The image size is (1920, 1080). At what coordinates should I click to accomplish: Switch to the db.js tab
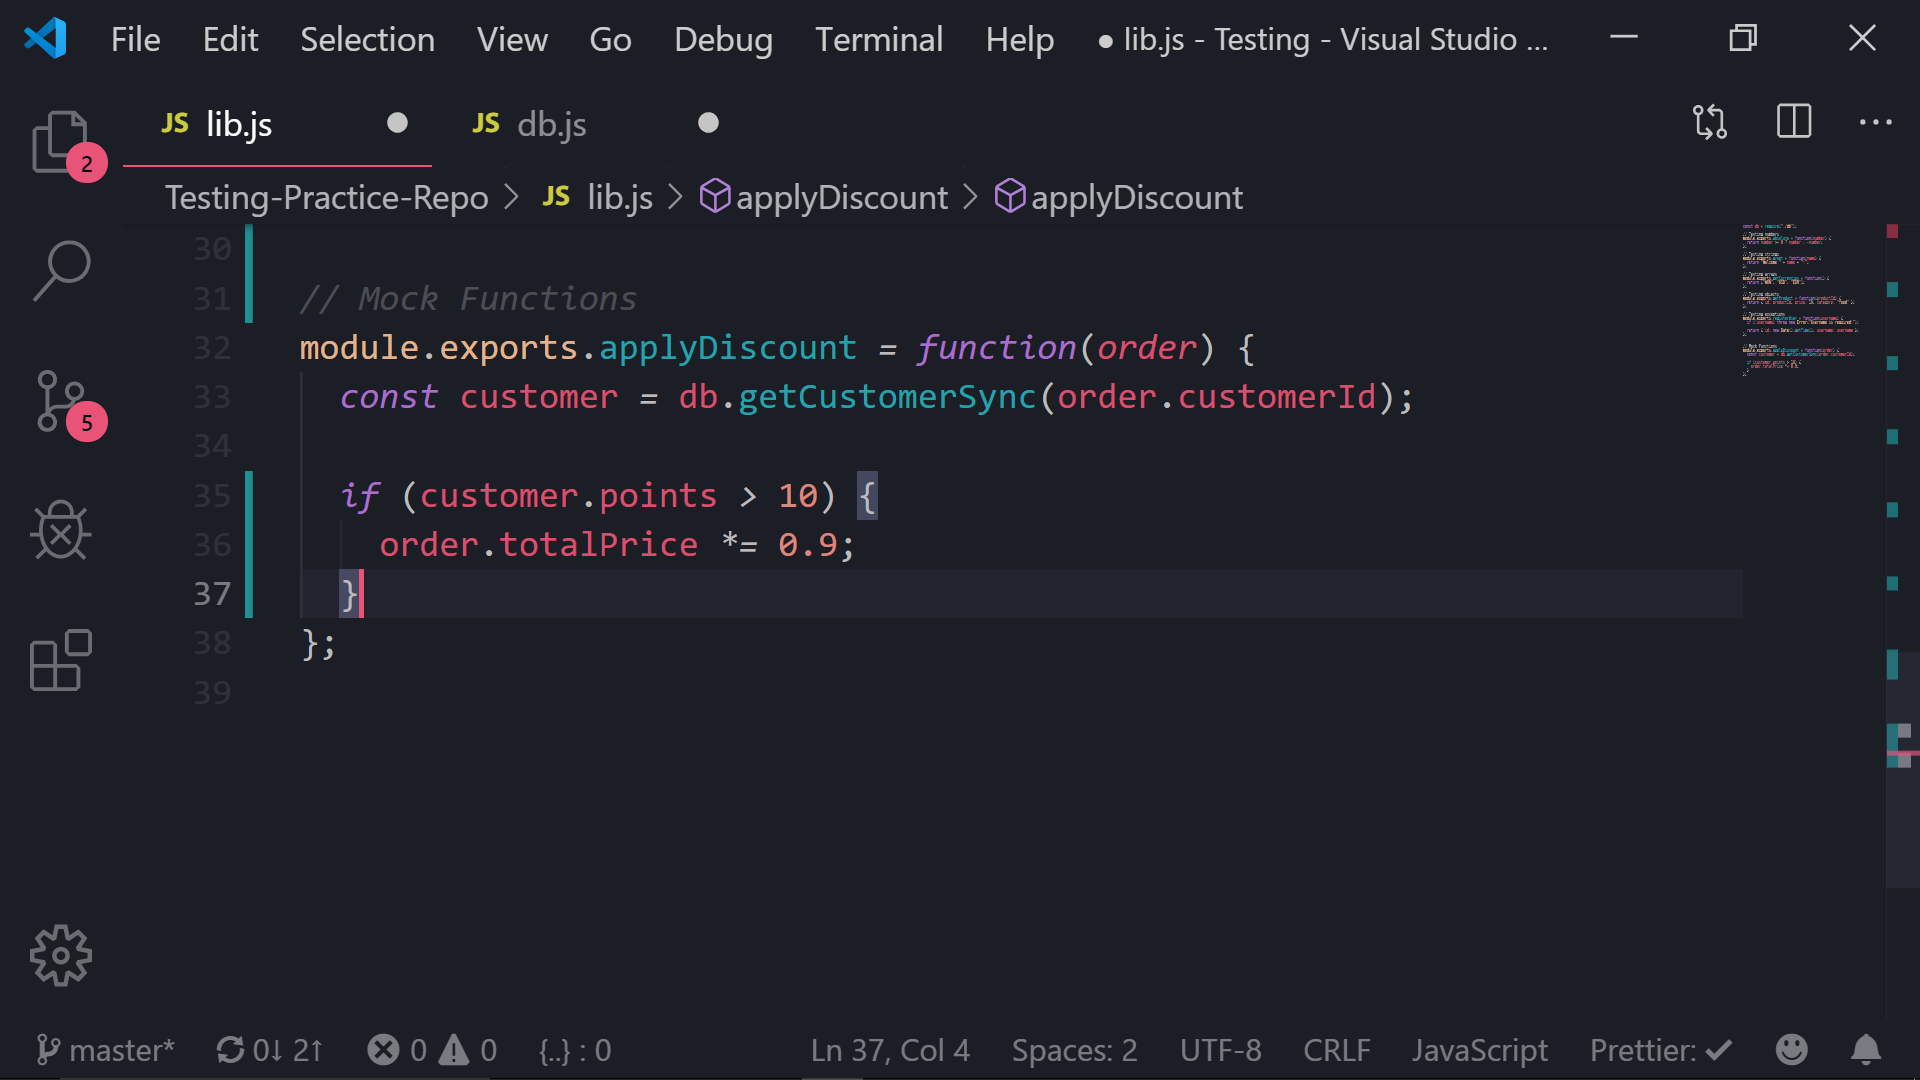(551, 124)
